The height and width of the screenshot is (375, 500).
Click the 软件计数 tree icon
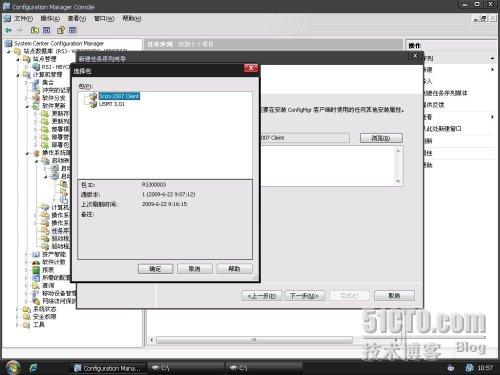36,262
